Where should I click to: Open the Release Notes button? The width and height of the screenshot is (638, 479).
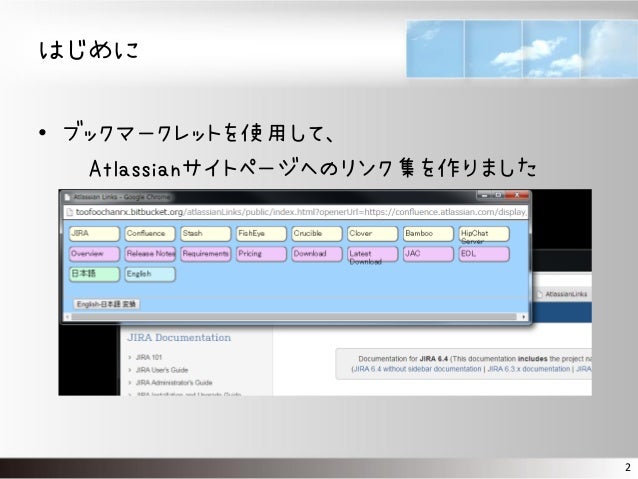[x=150, y=254]
